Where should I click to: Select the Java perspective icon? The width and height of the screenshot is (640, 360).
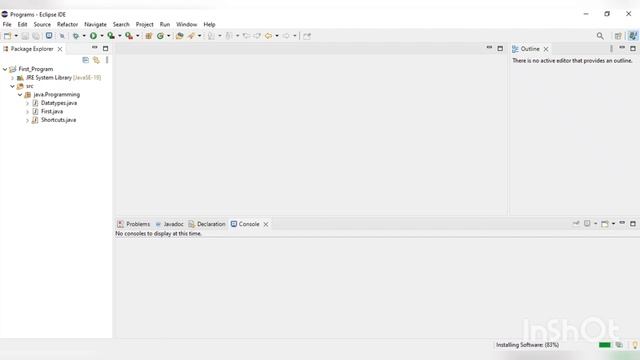[633, 36]
